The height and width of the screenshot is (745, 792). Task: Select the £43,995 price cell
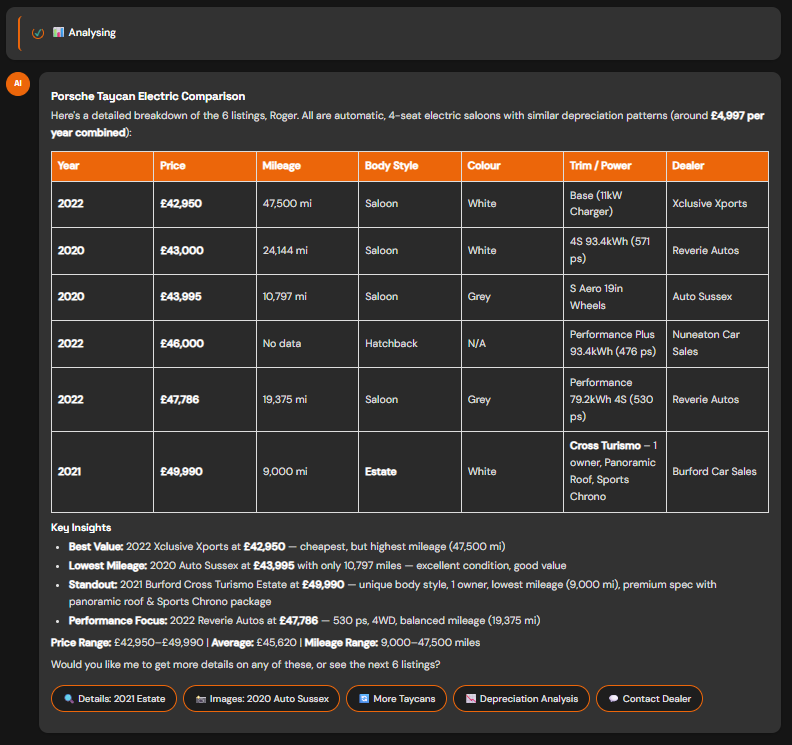(x=205, y=297)
